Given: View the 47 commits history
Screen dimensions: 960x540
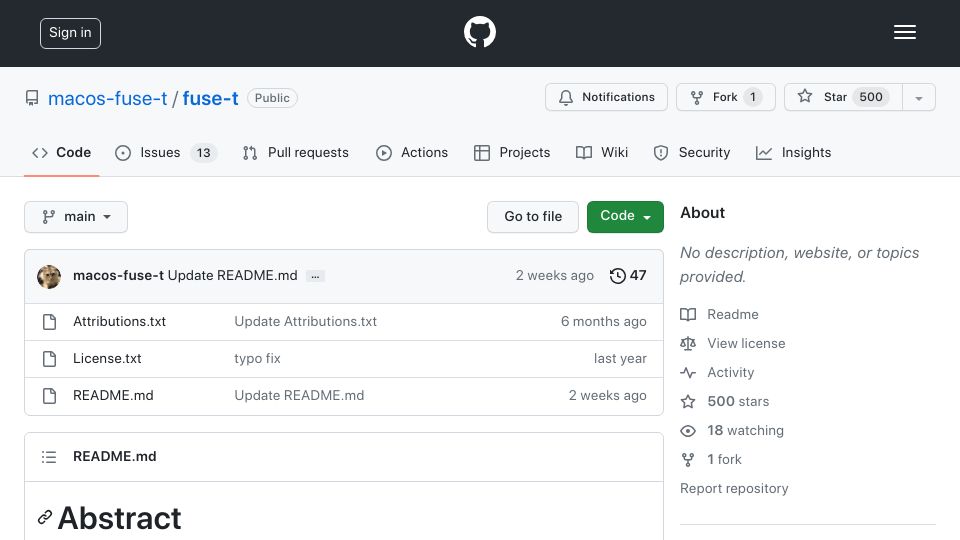Looking at the screenshot, I should pos(628,276).
